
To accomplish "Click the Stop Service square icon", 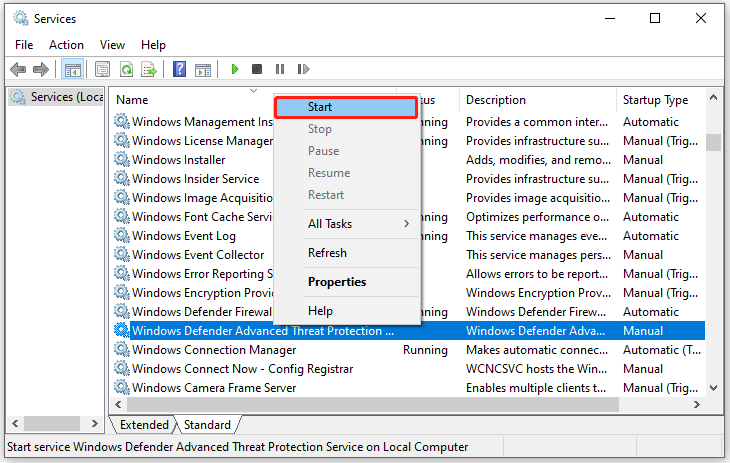I will tap(257, 69).
